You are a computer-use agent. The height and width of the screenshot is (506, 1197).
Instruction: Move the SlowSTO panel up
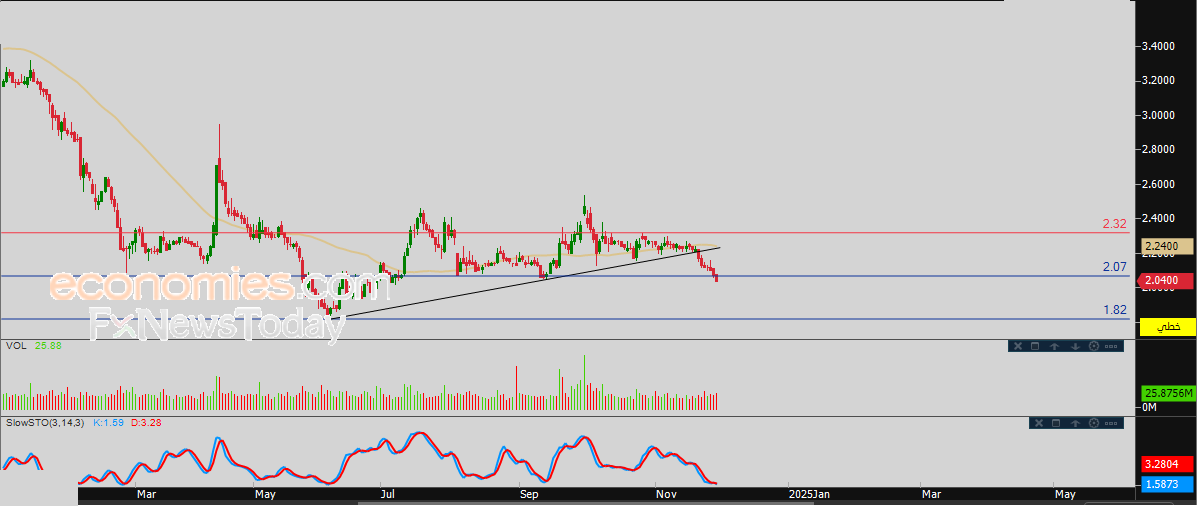(1076, 423)
